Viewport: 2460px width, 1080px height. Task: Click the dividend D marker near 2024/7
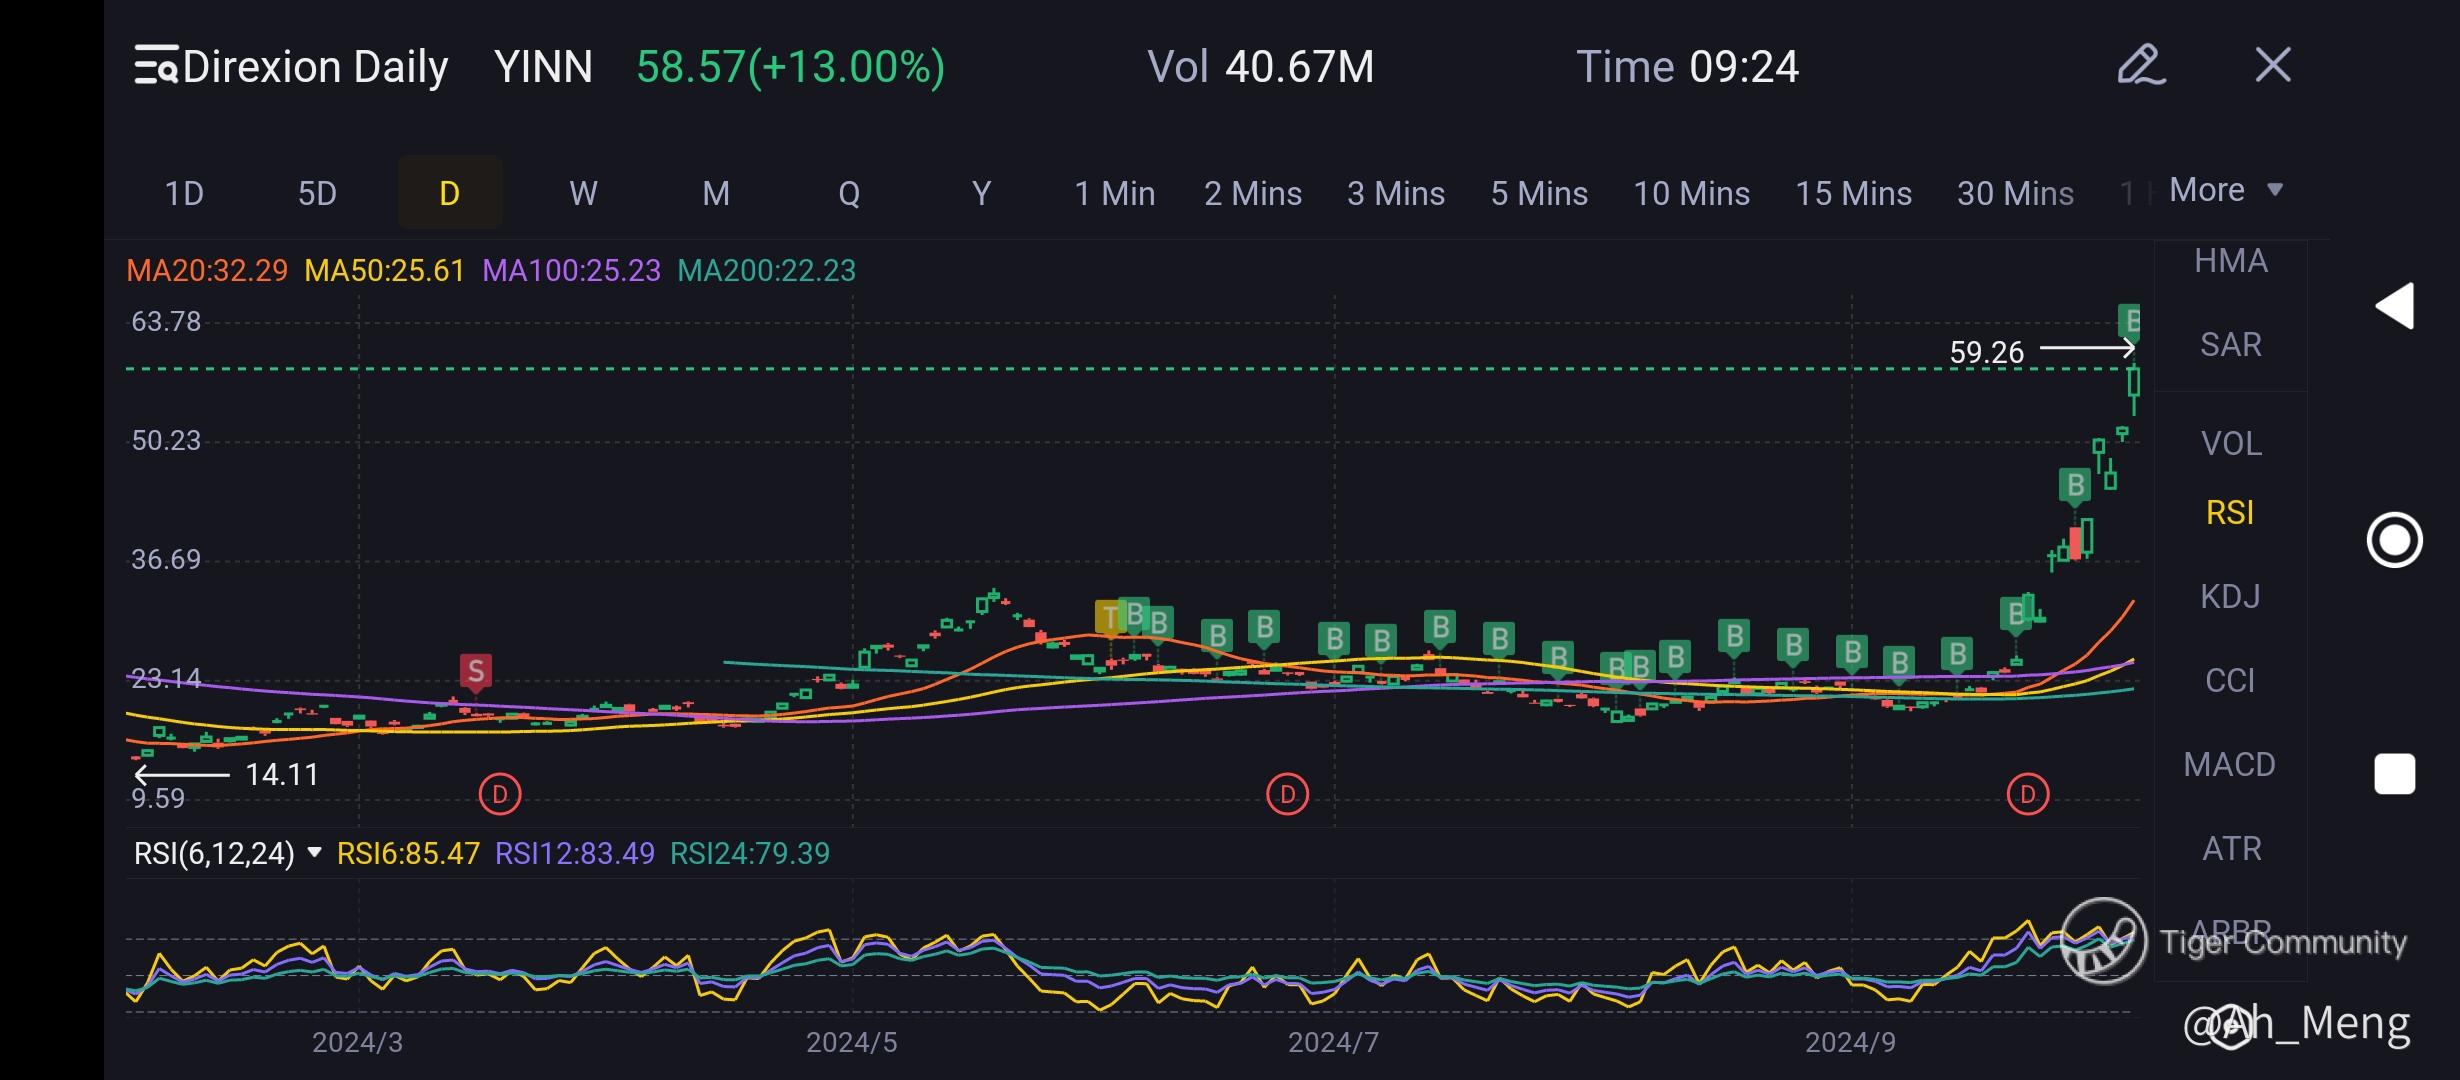tap(1287, 795)
